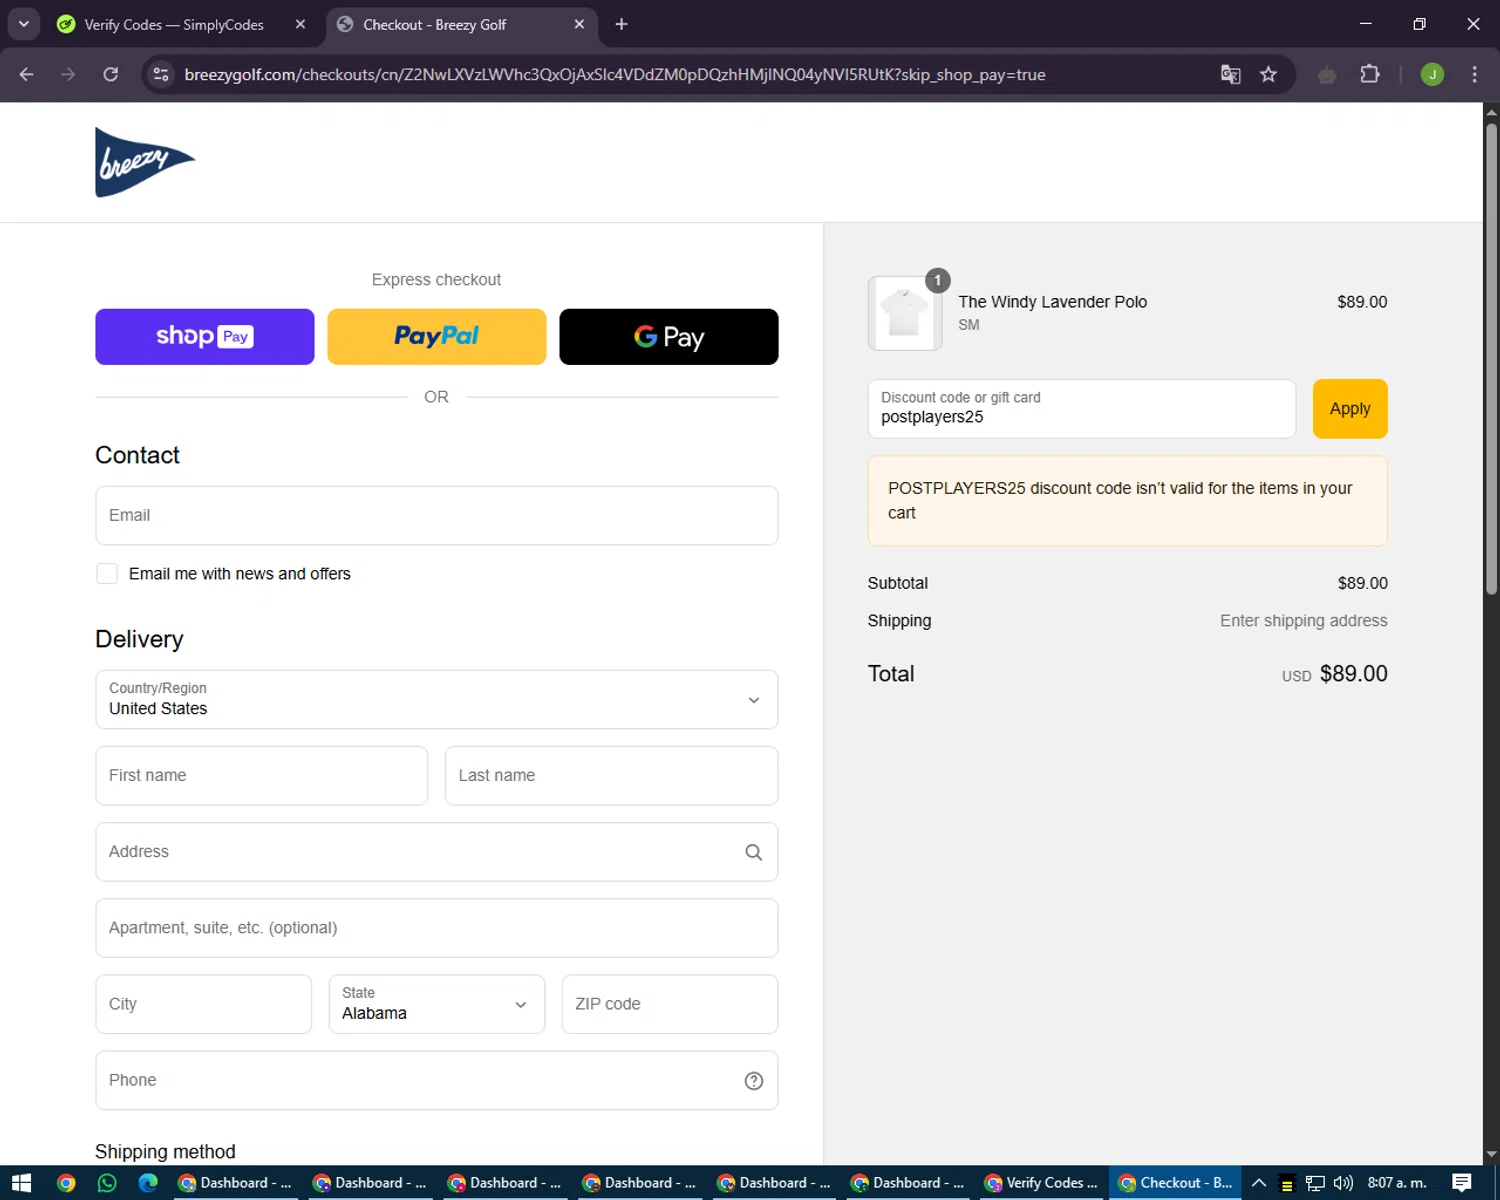The image size is (1500, 1200).
Task: Click the Phone input field
Action: tap(437, 1080)
